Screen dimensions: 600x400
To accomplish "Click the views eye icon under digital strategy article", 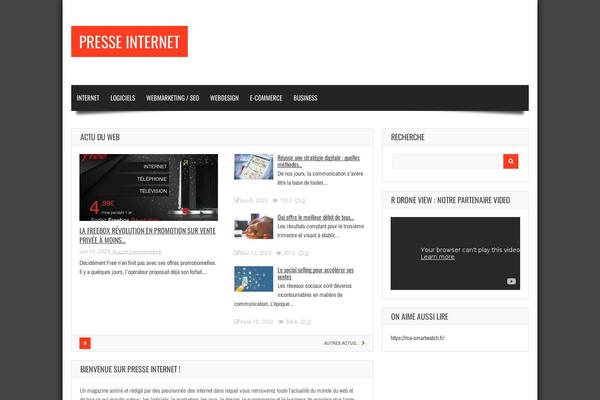I will tap(275, 201).
